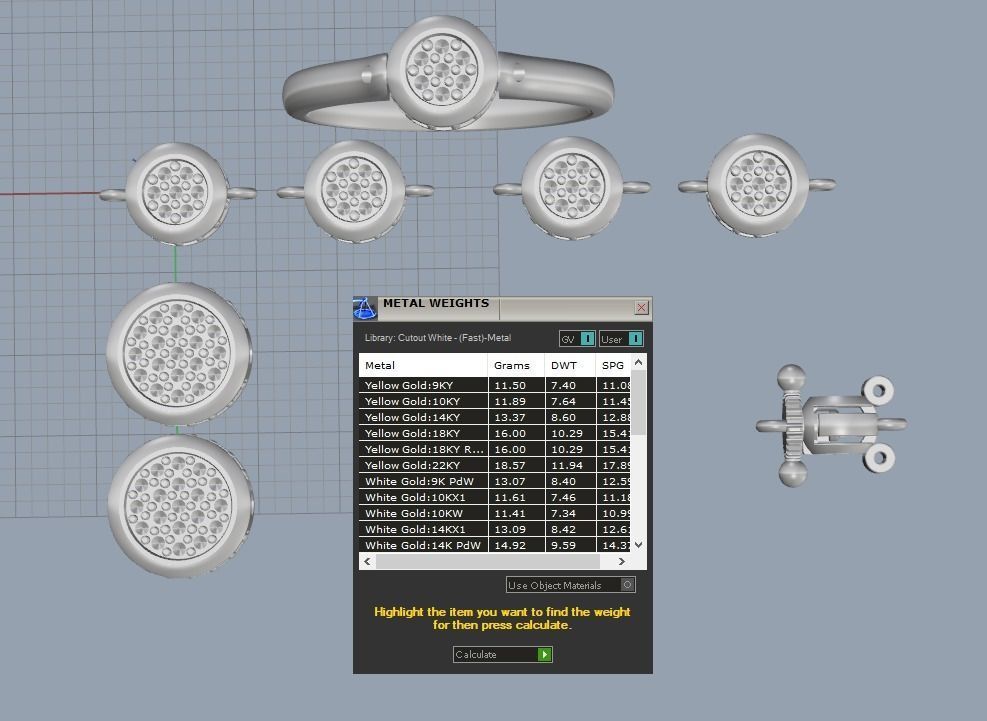Select the Yellow Gold:10KY row
This screenshot has height=721, width=987.
tap(495, 401)
